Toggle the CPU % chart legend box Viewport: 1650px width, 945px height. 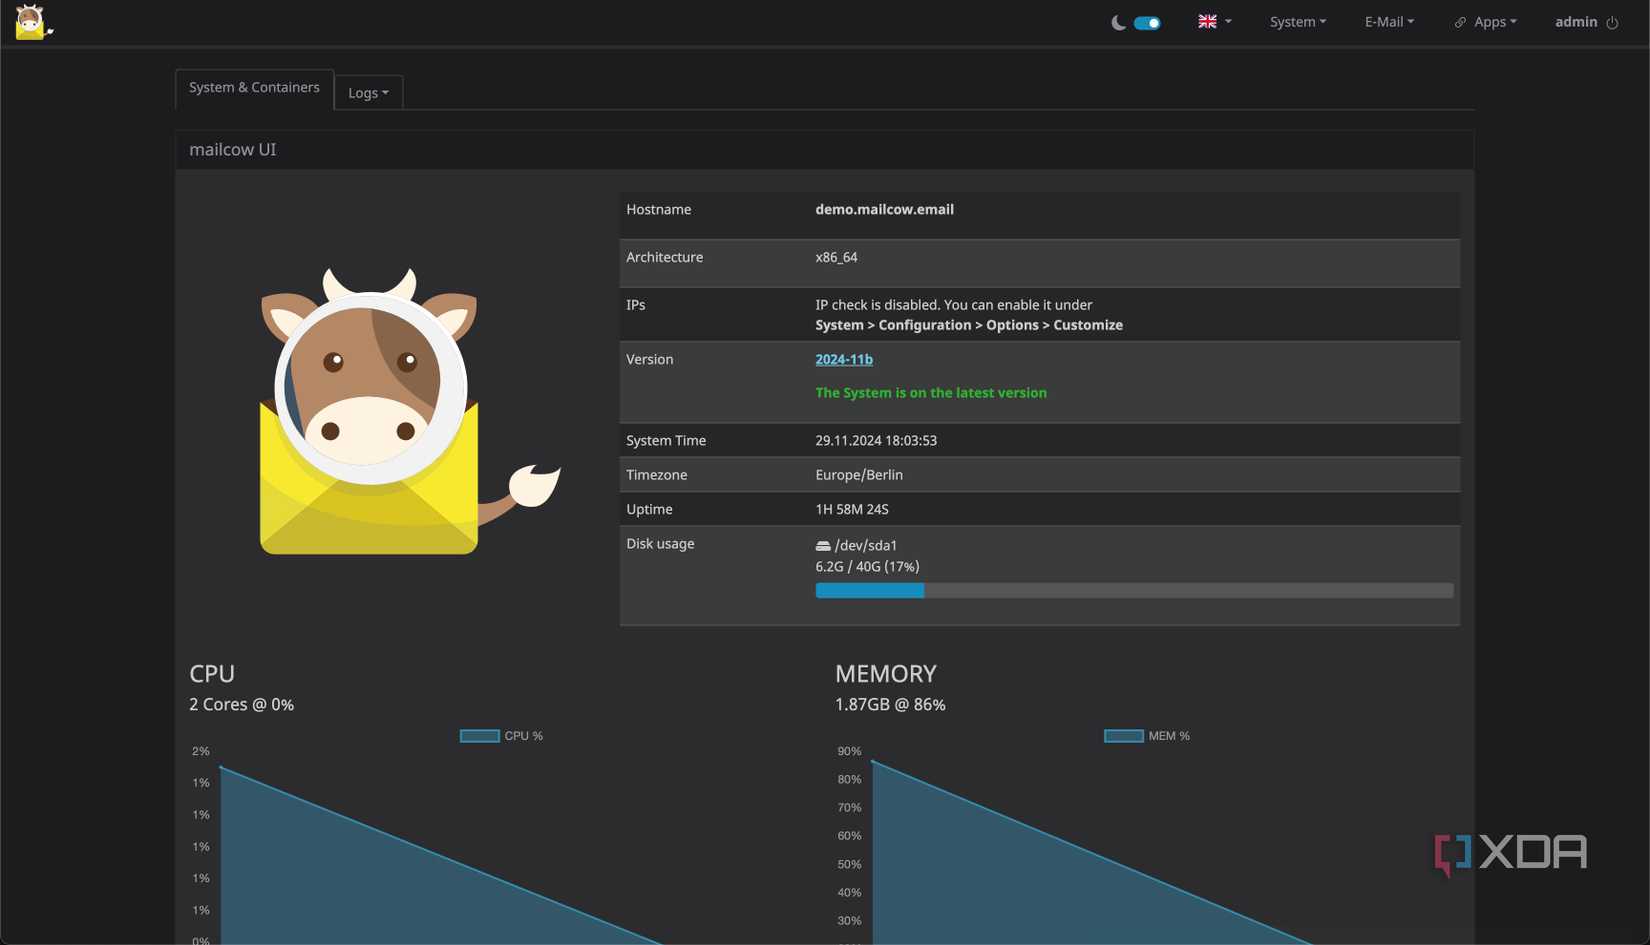coord(479,736)
